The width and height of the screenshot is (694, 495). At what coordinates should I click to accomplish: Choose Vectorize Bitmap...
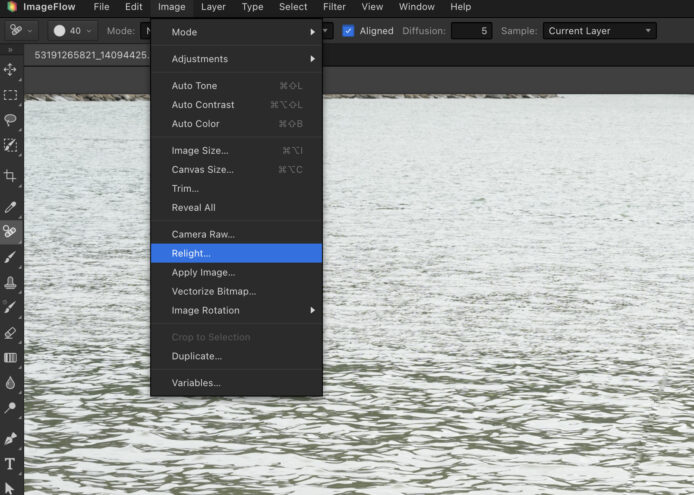pos(236,291)
